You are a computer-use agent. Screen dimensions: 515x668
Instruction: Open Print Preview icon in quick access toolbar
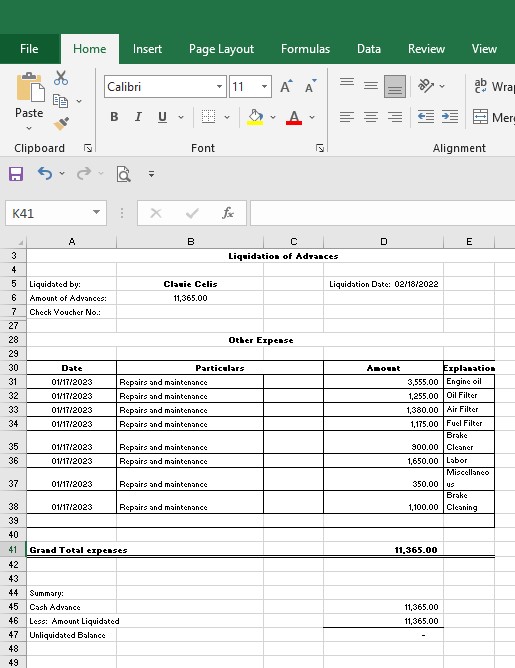tap(124, 174)
